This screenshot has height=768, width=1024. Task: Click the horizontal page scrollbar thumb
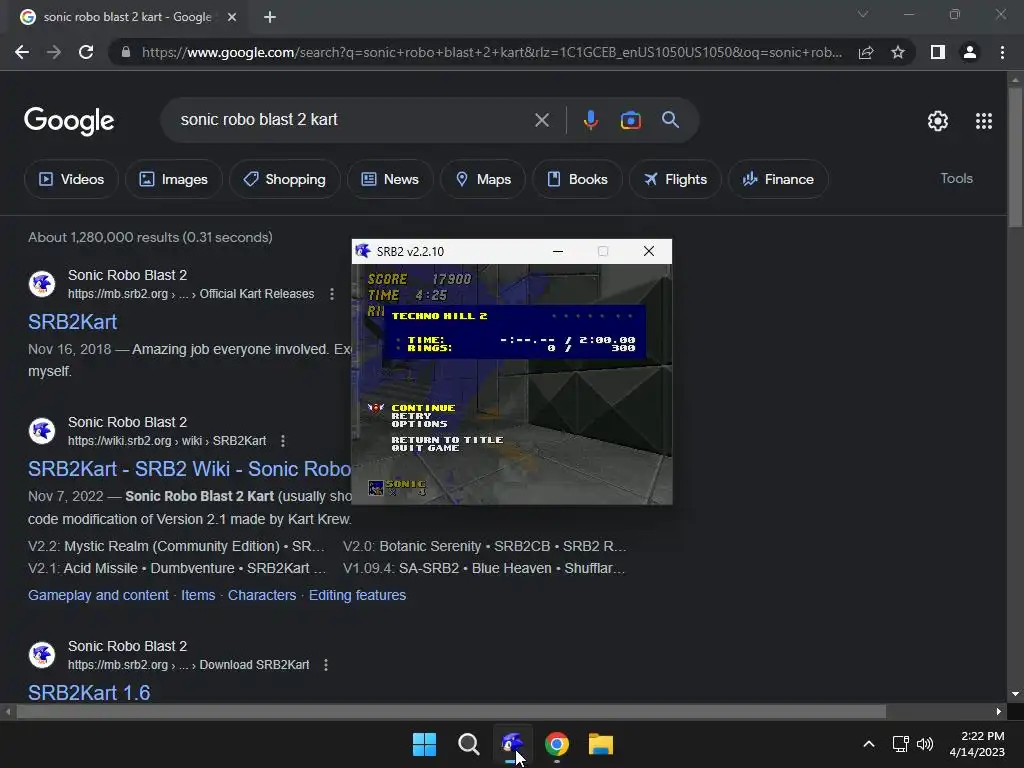(x=451, y=711)
